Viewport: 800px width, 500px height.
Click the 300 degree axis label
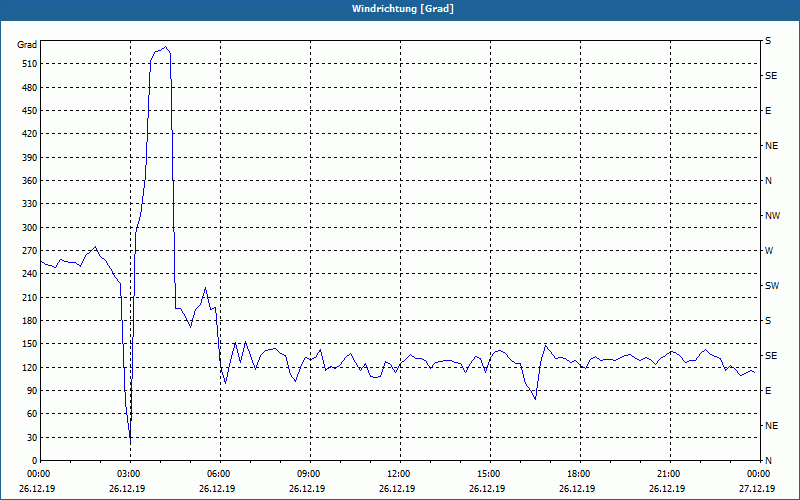coord(30,228)
